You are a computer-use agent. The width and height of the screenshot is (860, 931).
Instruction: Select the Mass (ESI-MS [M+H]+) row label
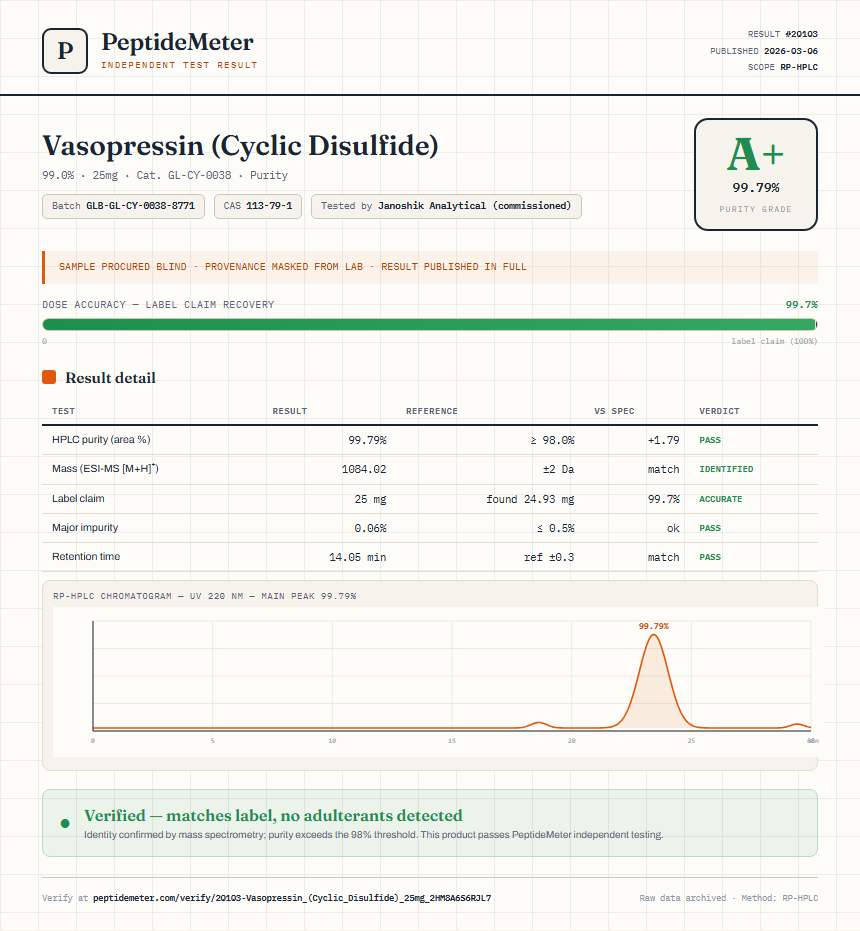pyautogui.click(x=105, y=468)
